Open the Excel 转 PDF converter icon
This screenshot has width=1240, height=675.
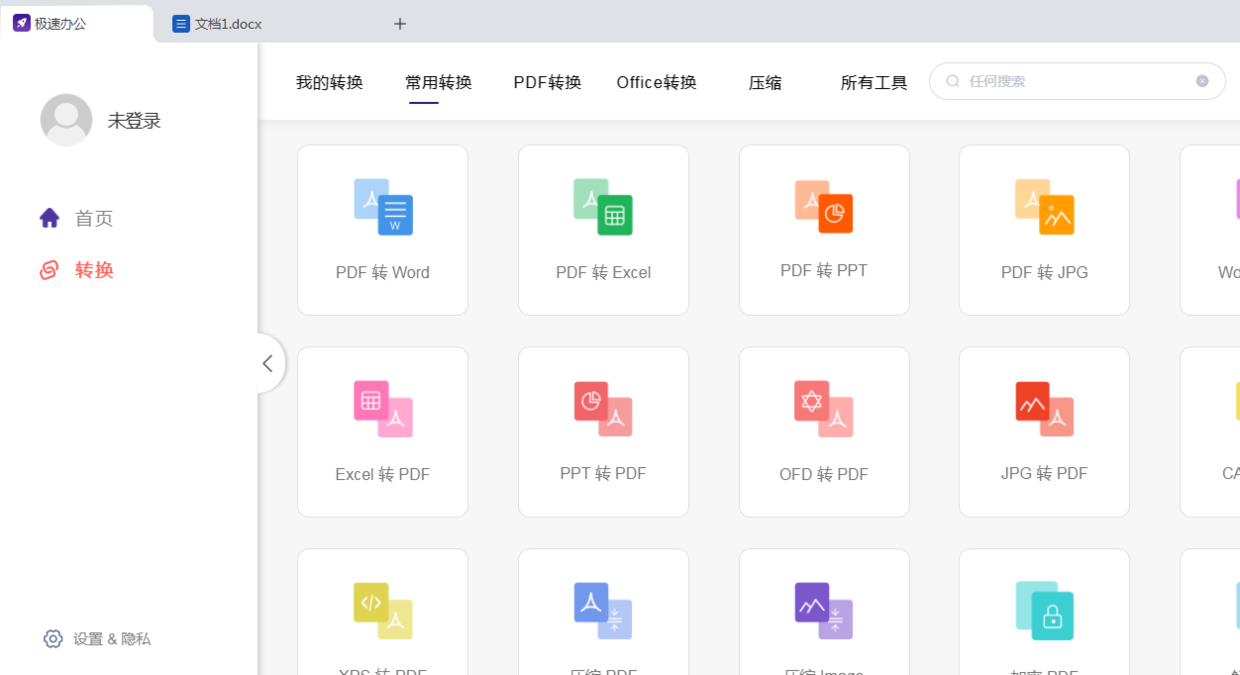pyautogui.click(x=383, y=409)
